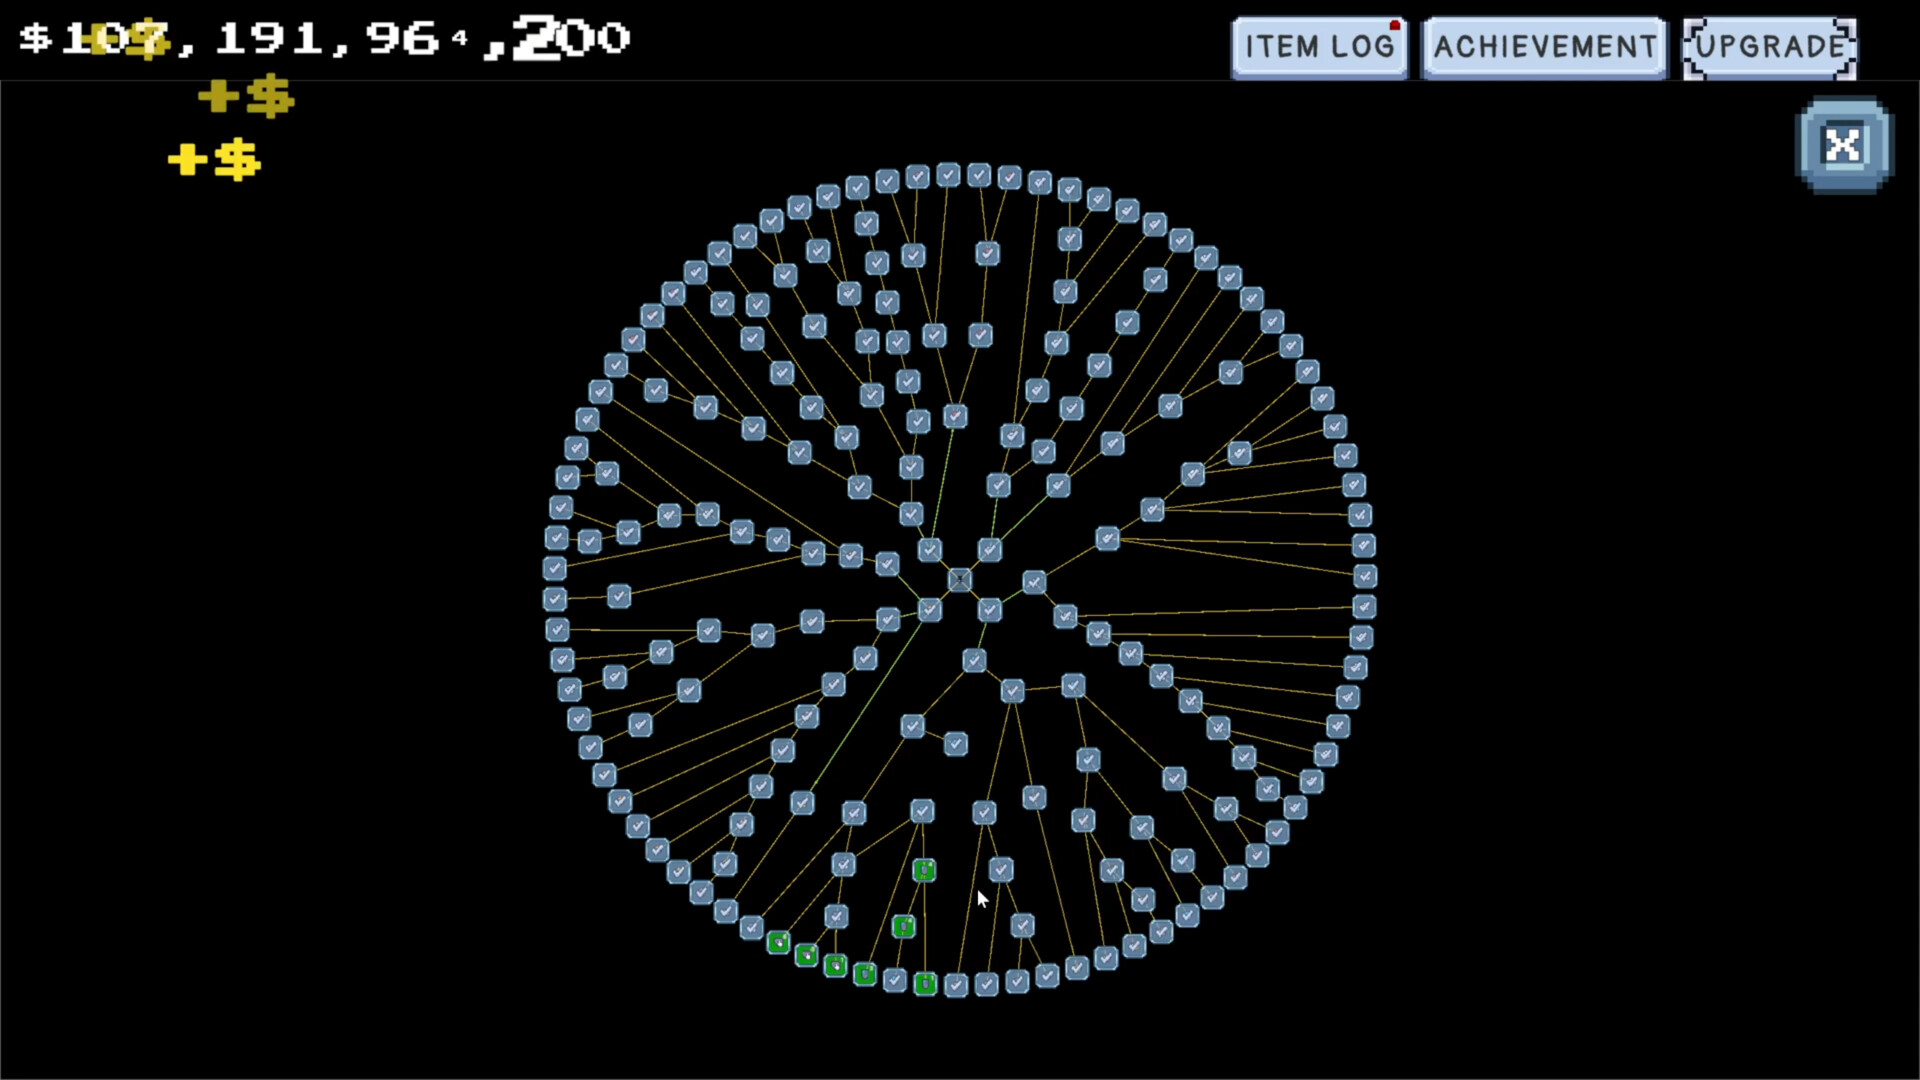Select the UPGRADE button
The height and width of the screenshot is (1080, 1920).
pyautogui.click(x=1769, y=46)
